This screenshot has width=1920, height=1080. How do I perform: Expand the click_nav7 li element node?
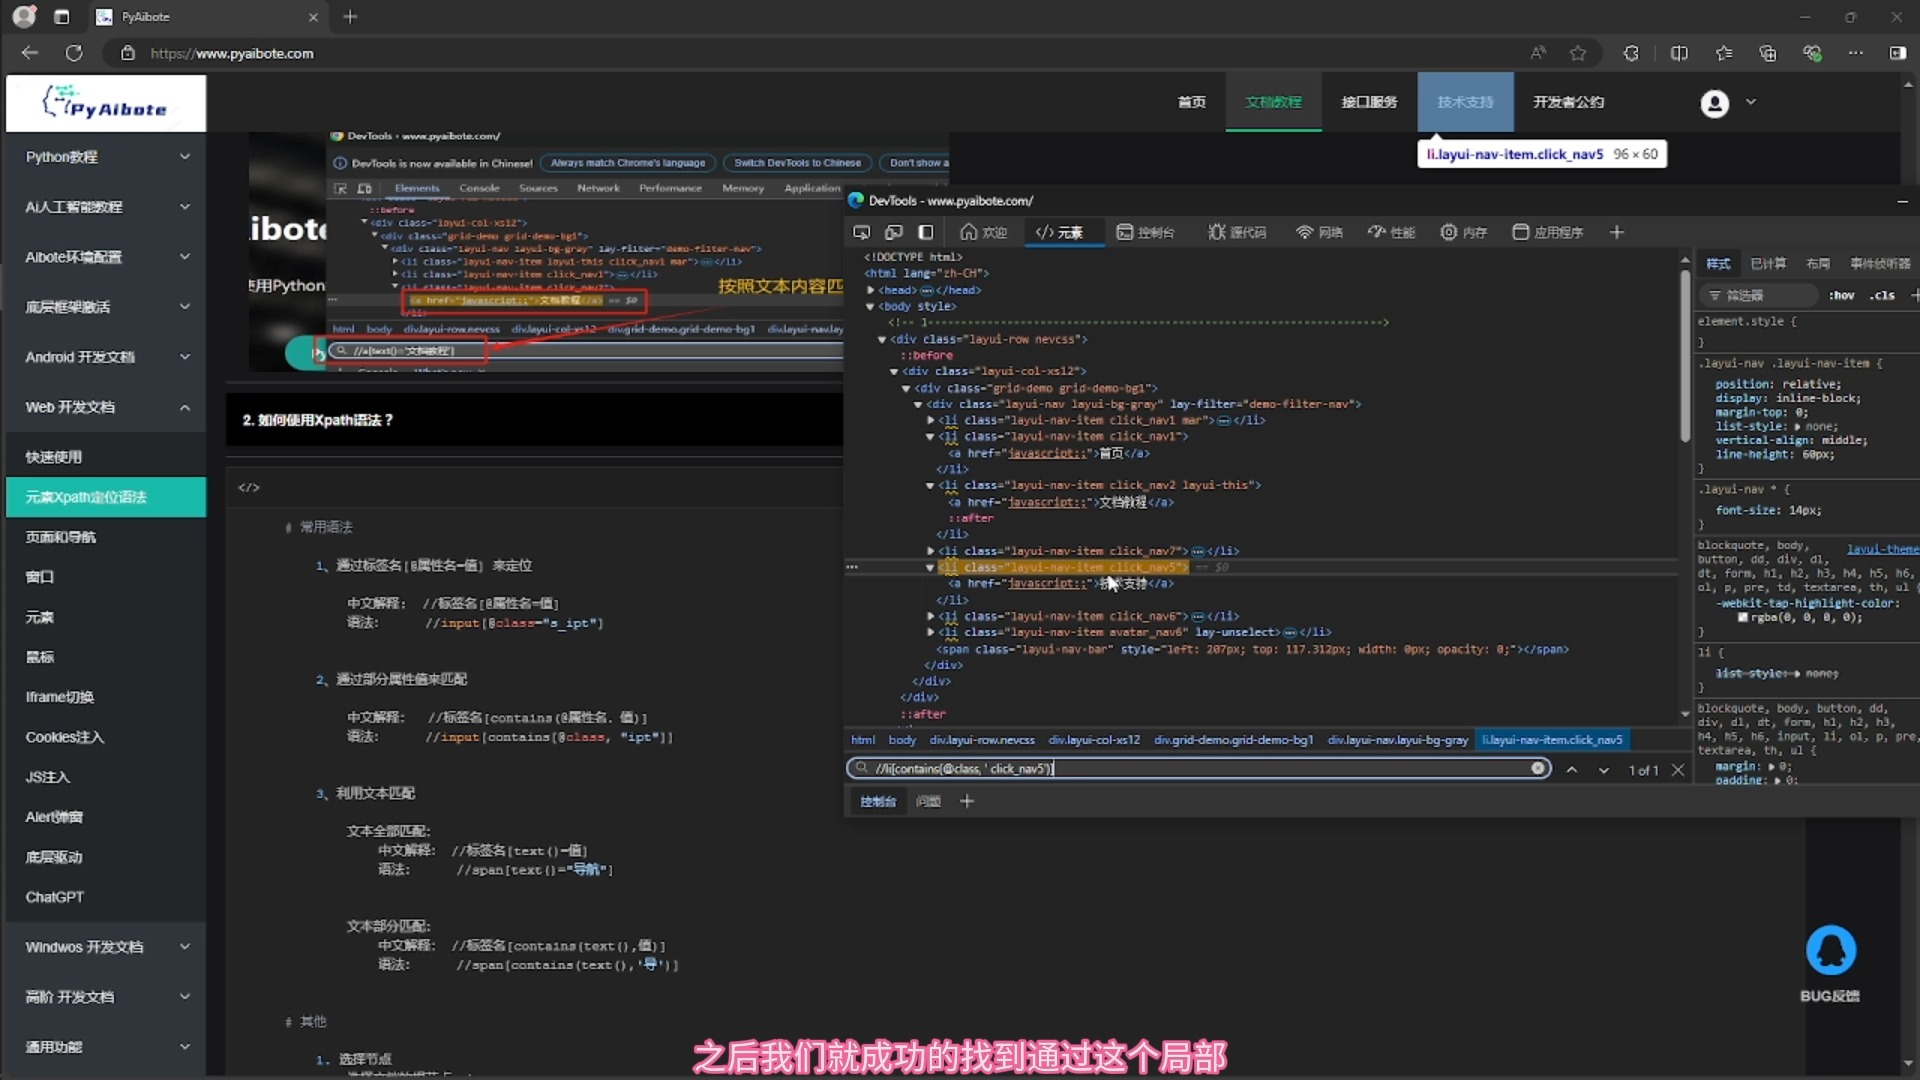pyautogui.click(x=931, y=551)
